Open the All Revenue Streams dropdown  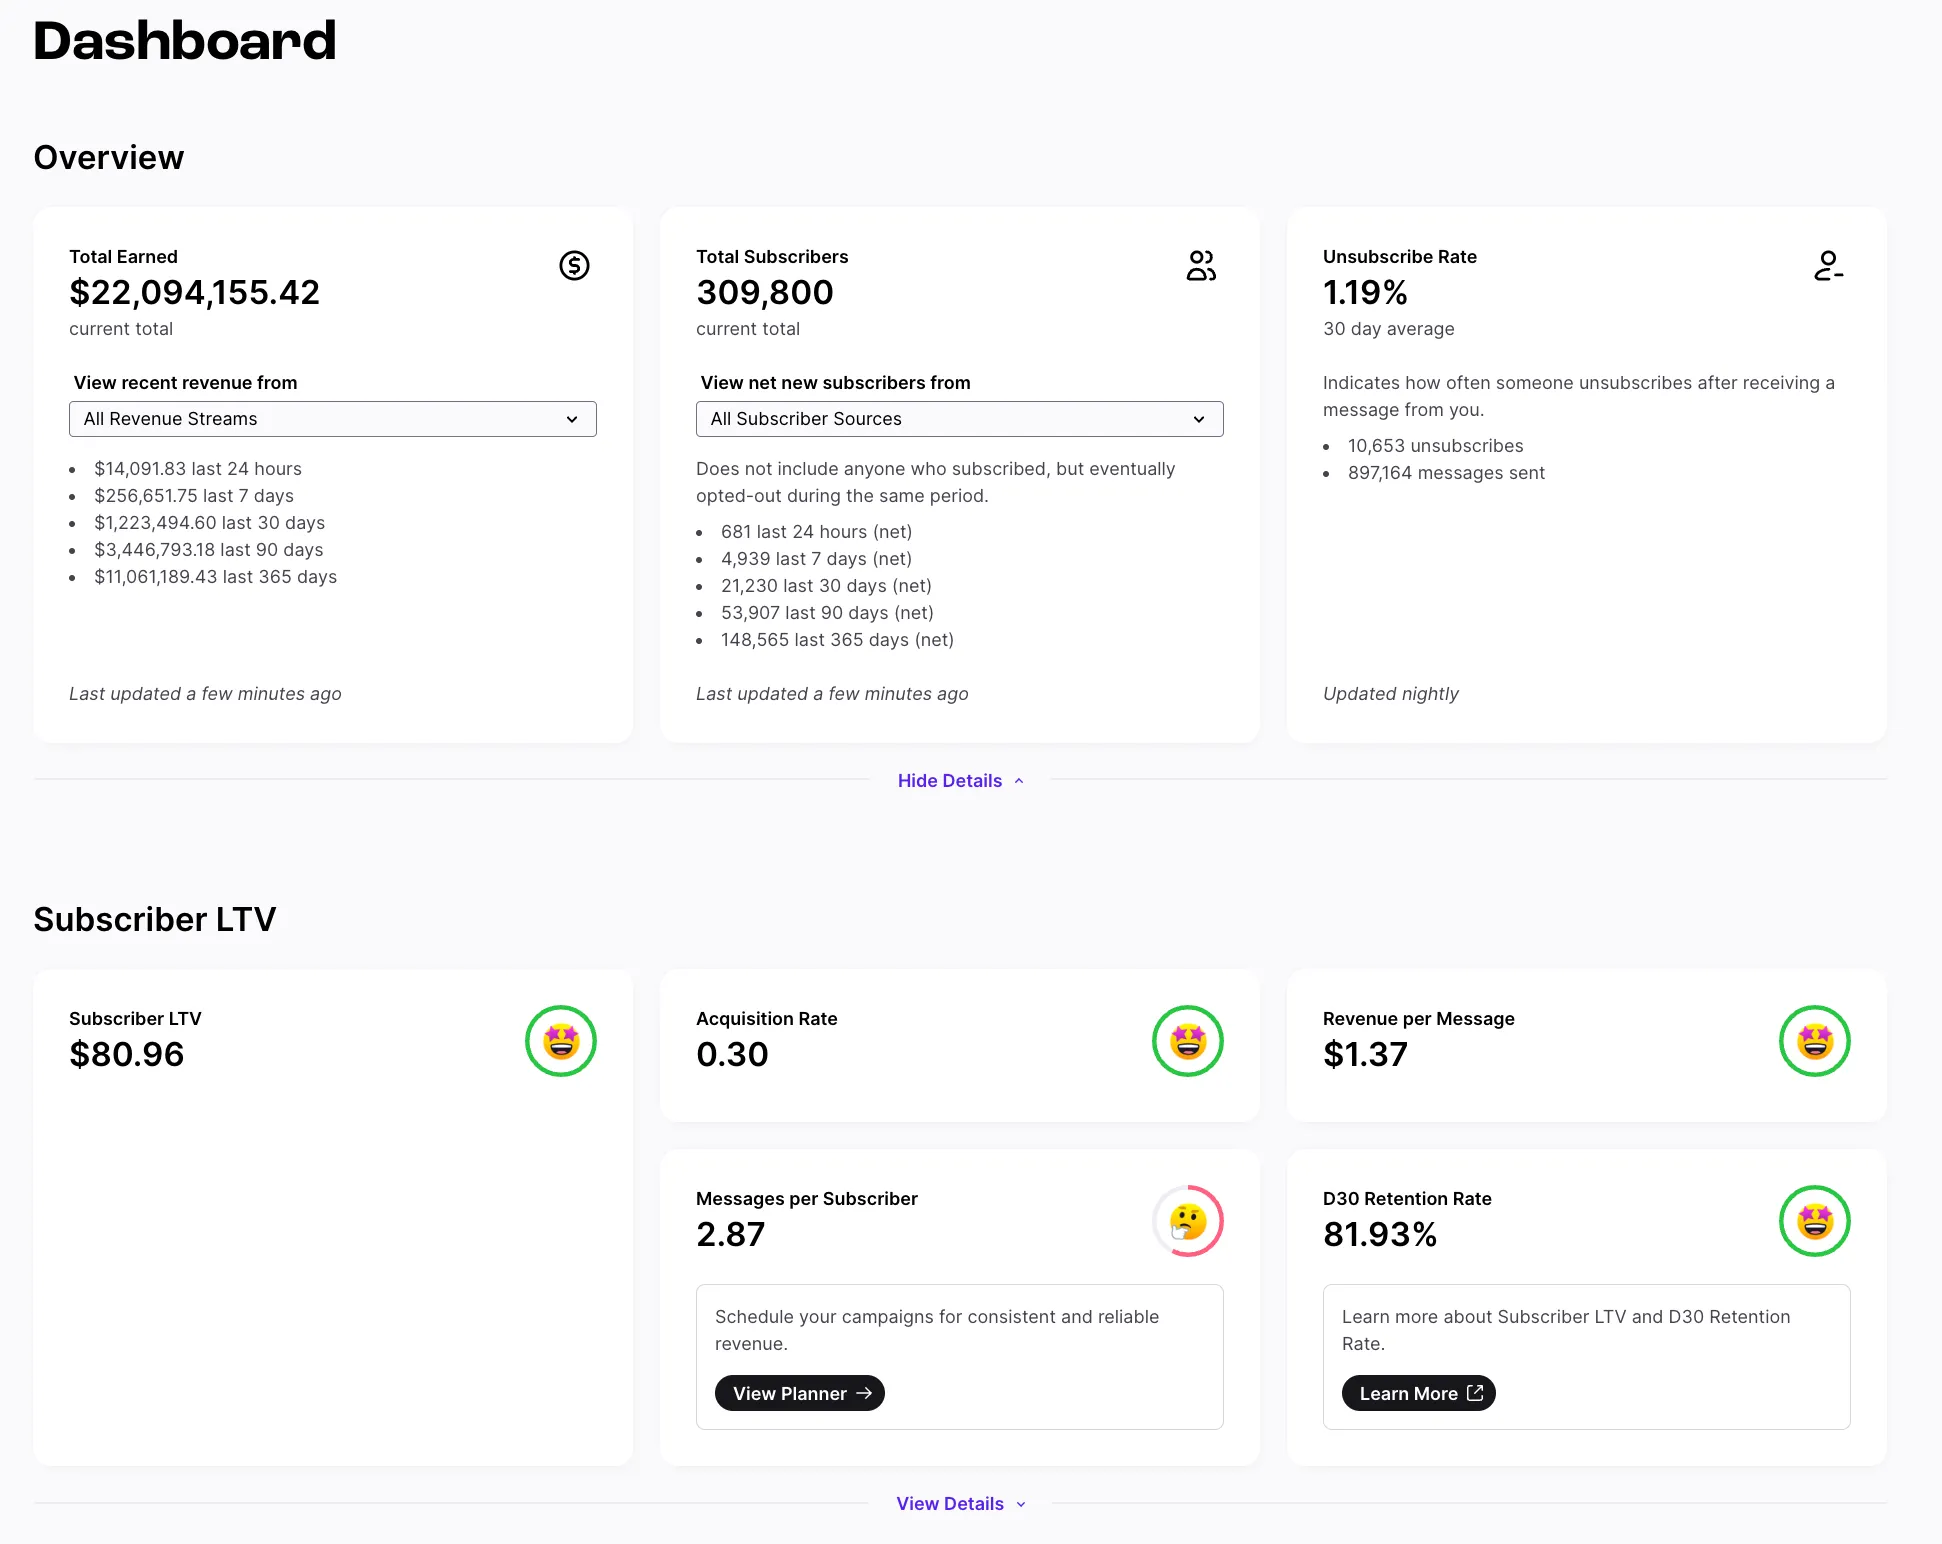(332, 419)
